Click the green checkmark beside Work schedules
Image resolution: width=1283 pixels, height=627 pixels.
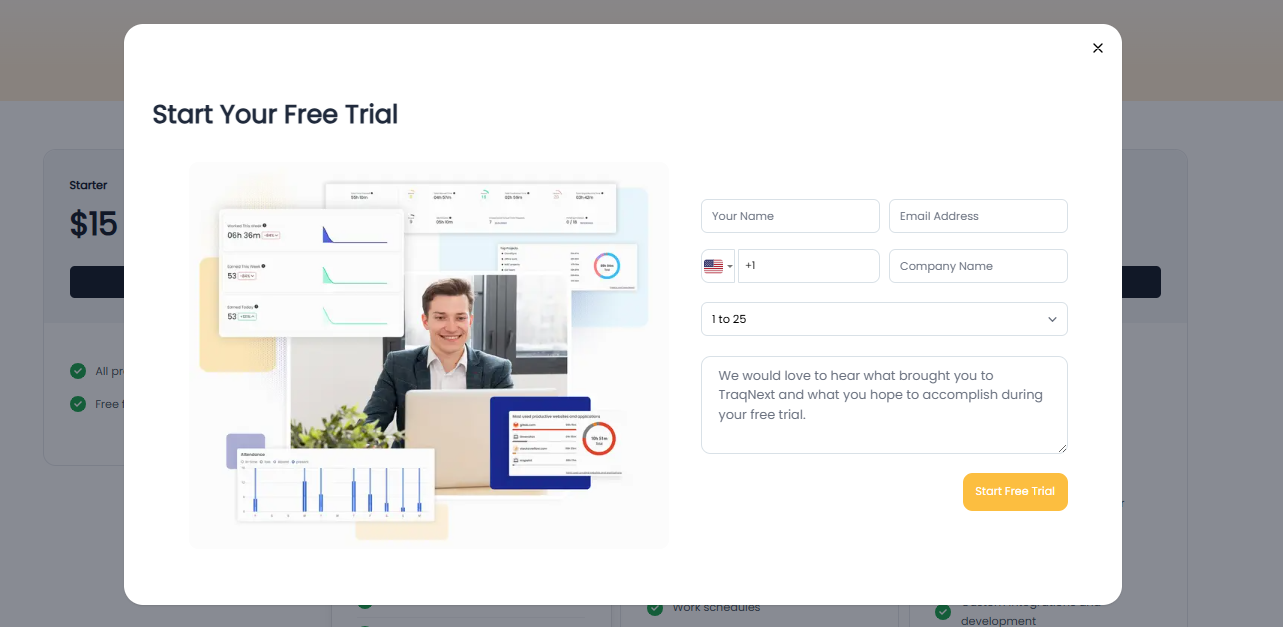tap(655, 607)
